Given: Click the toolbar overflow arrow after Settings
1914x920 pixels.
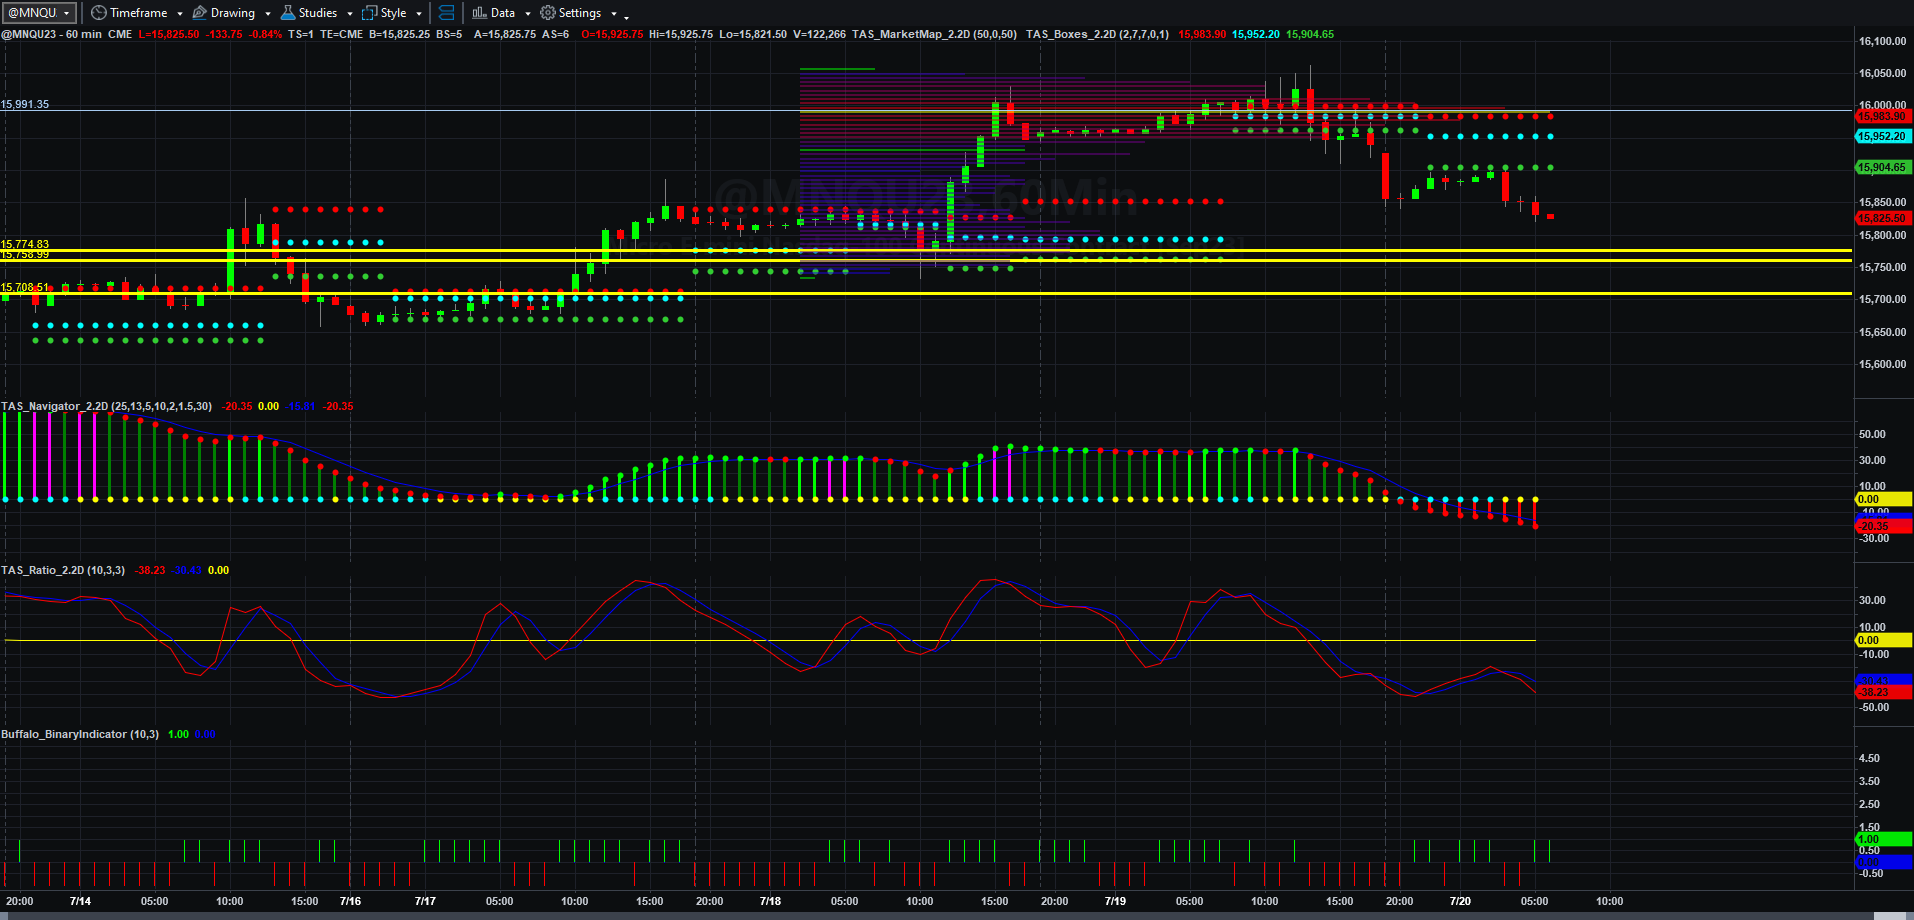Looking at the screenshot, I should coord(627,15).
